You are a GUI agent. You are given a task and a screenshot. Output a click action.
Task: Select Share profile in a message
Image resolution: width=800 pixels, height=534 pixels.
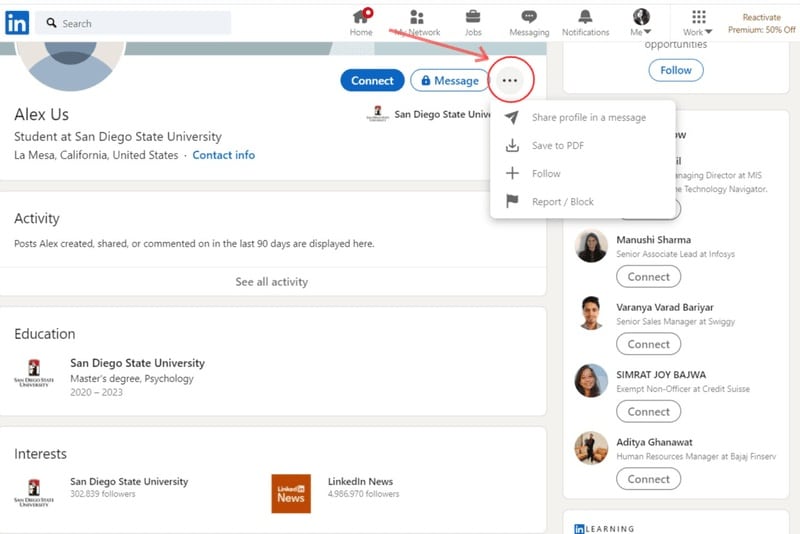coord(583,117)
